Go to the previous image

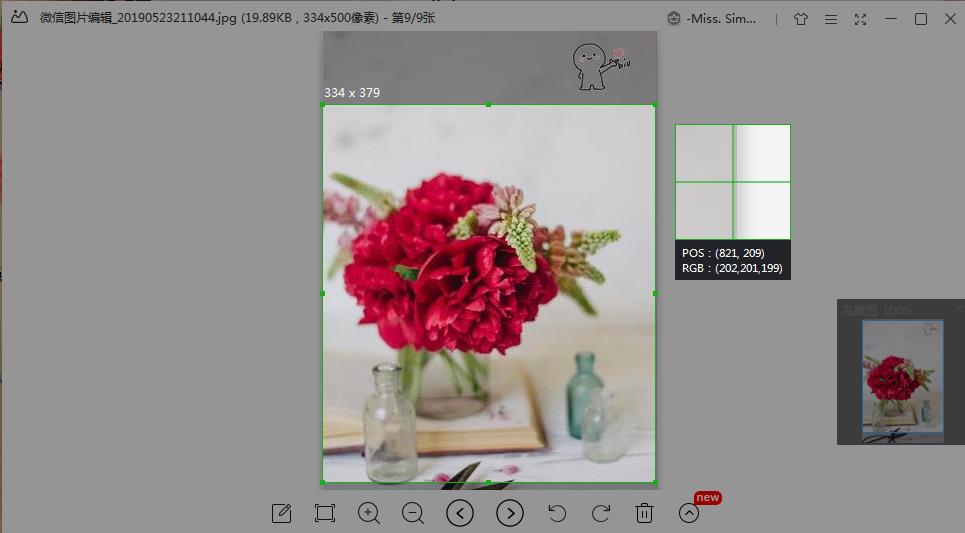point(460,513)
